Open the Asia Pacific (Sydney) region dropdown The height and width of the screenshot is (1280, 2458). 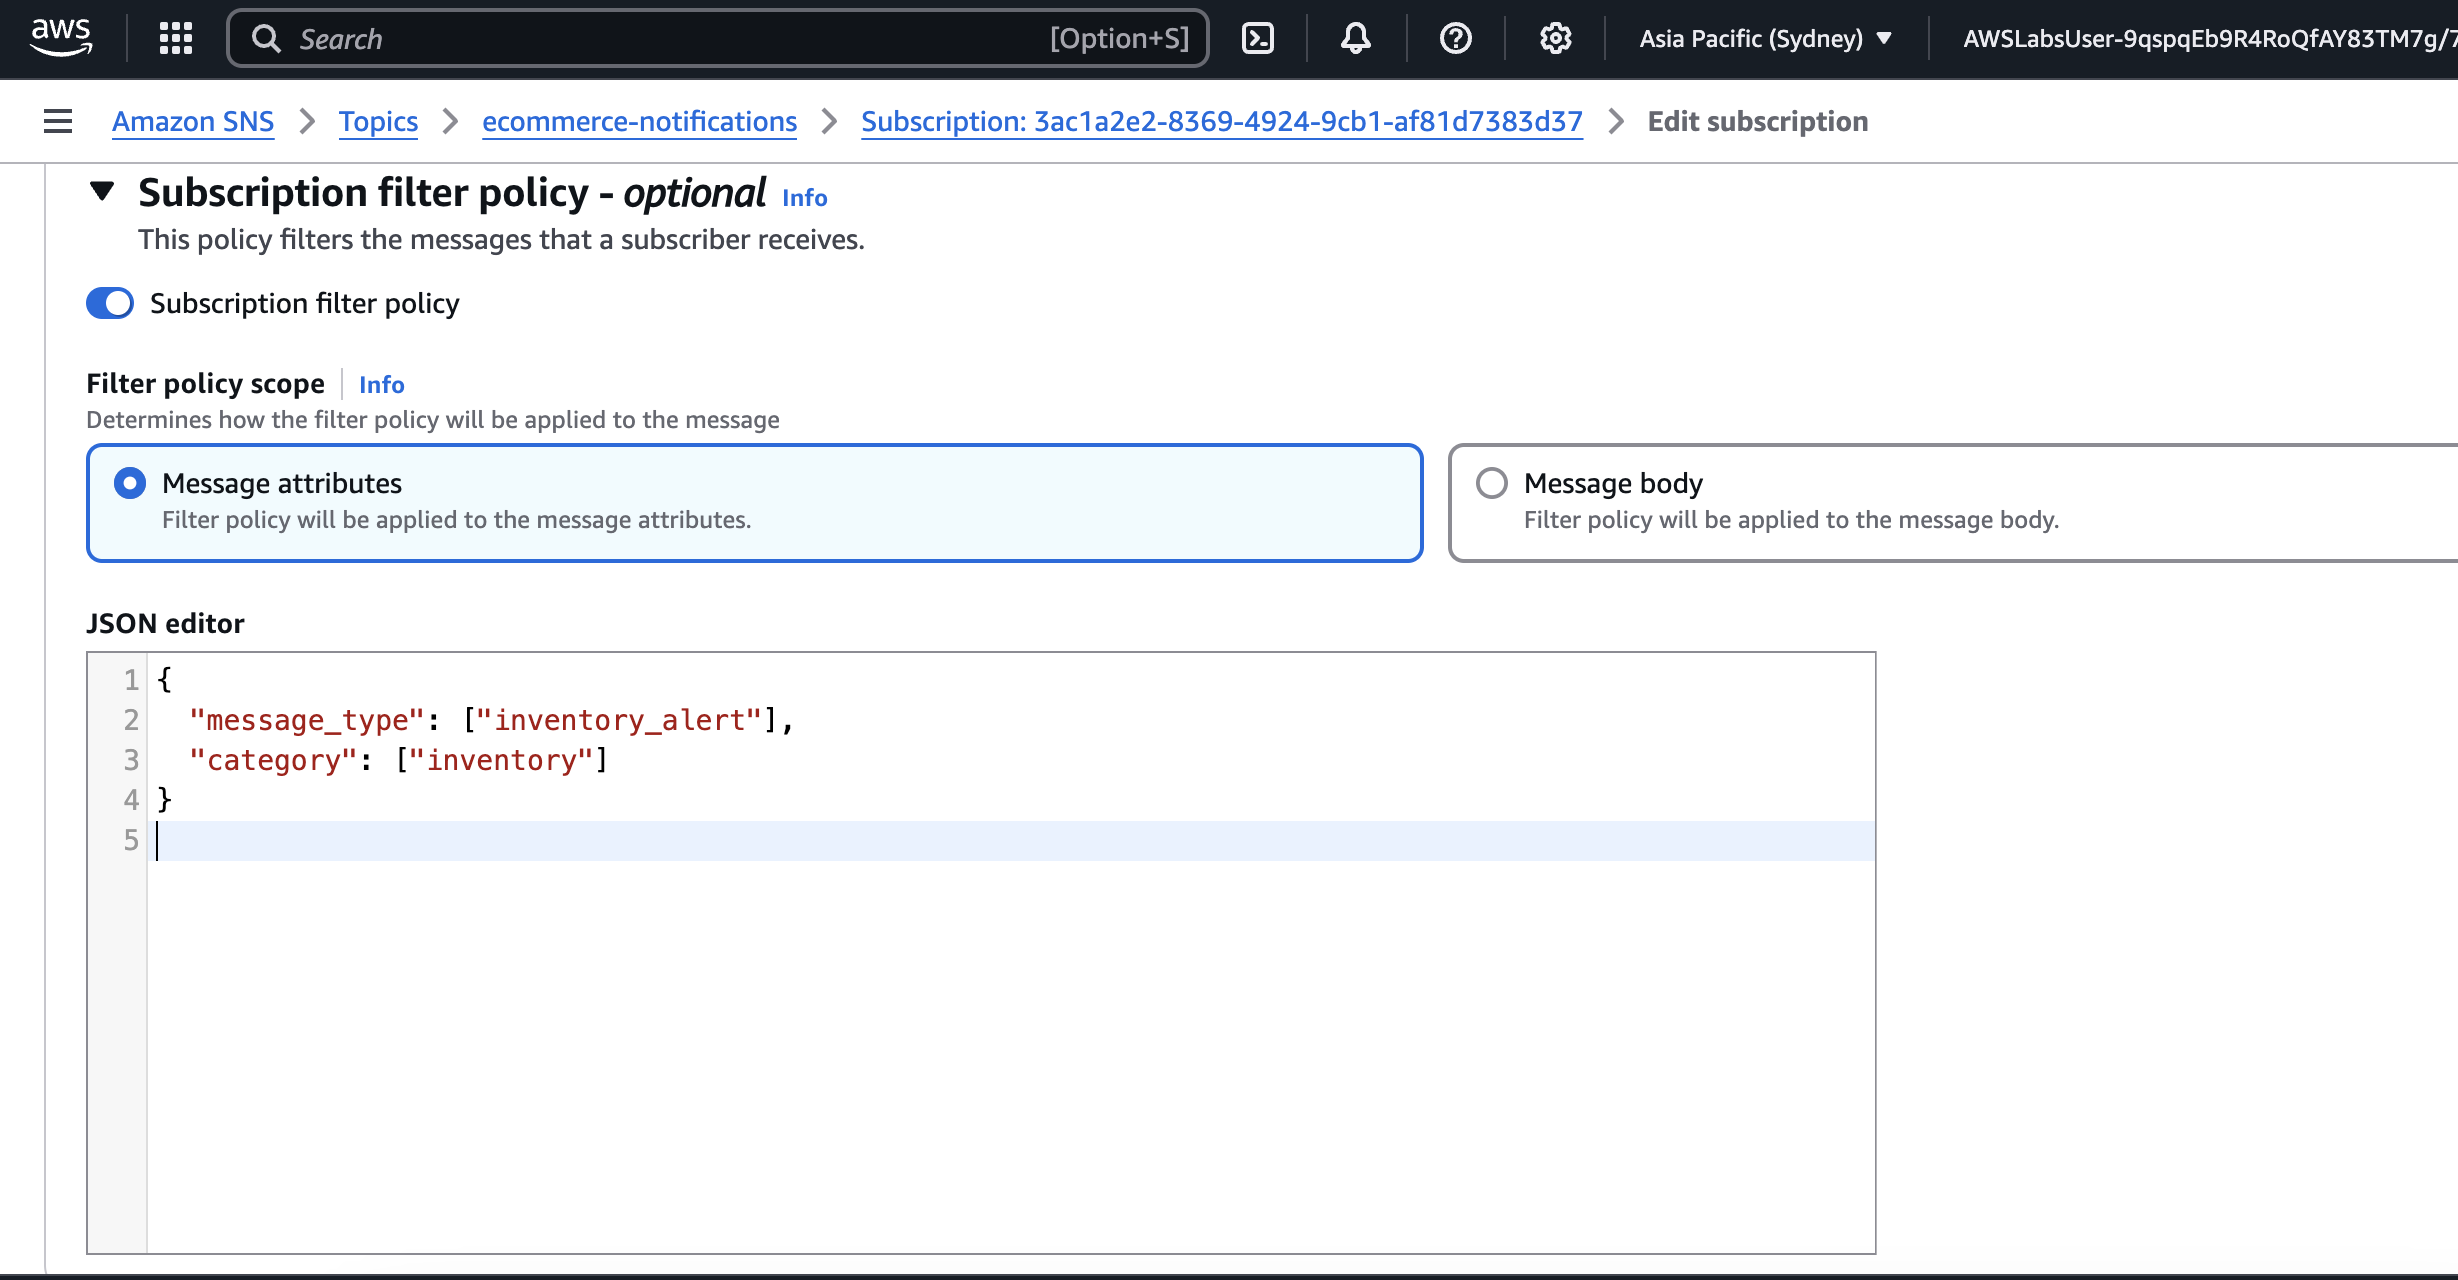pos(1765,38)
